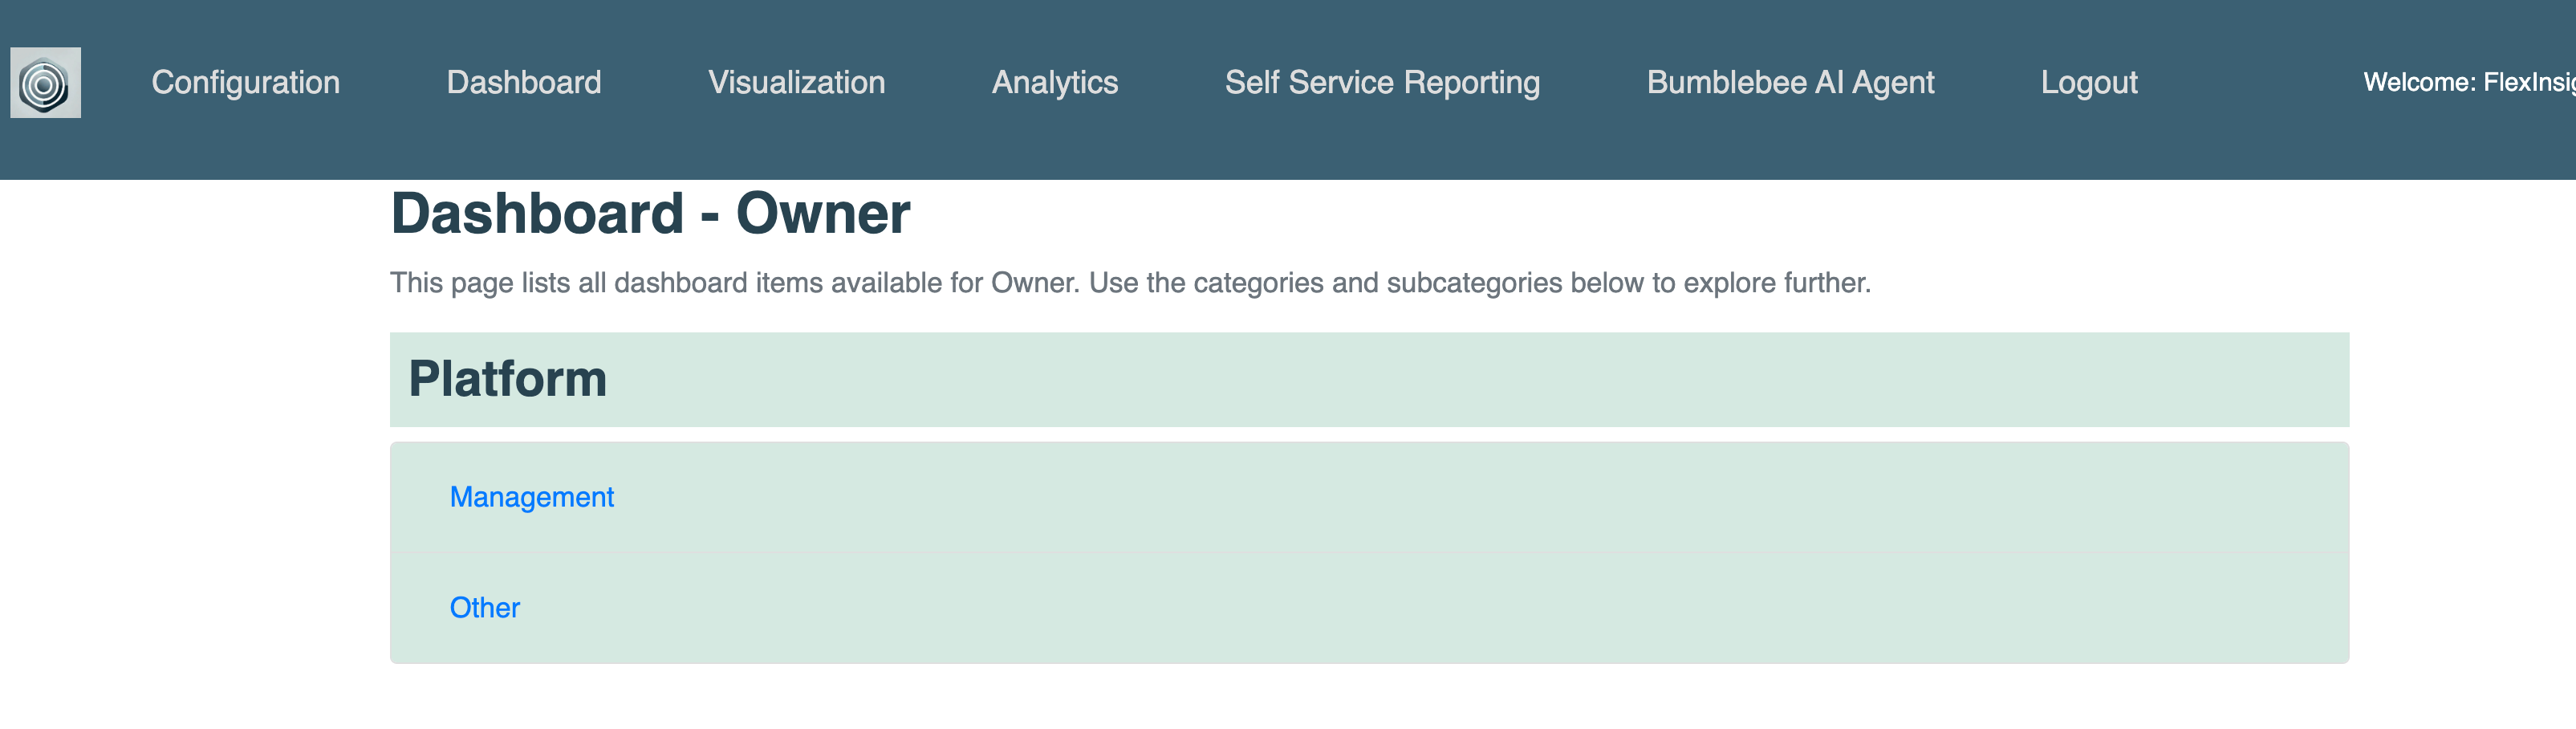Open the Visualization menu item
The image size is (2576, 729).
click(x=796, y=82)
